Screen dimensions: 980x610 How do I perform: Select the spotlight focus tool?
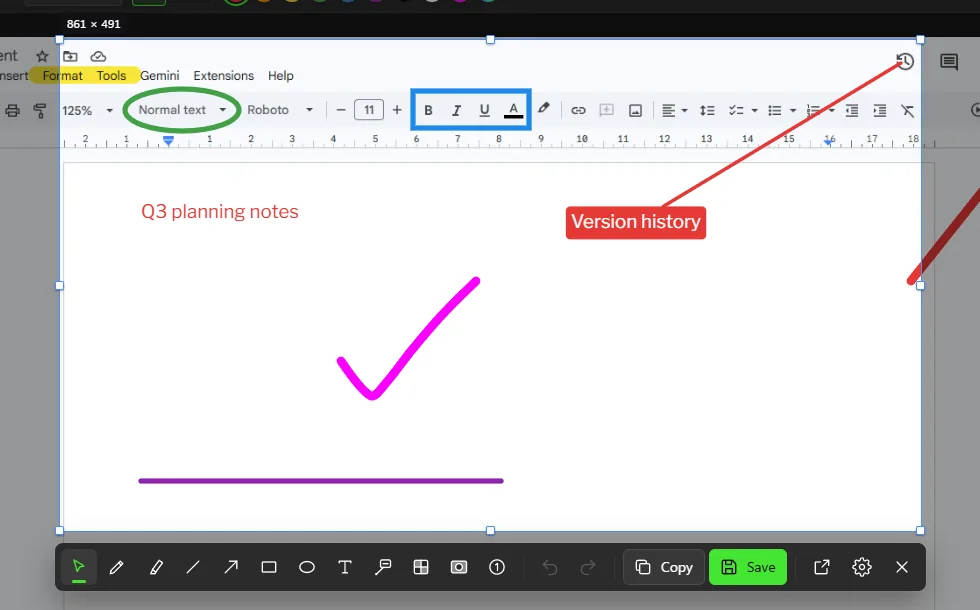(459, 567)
